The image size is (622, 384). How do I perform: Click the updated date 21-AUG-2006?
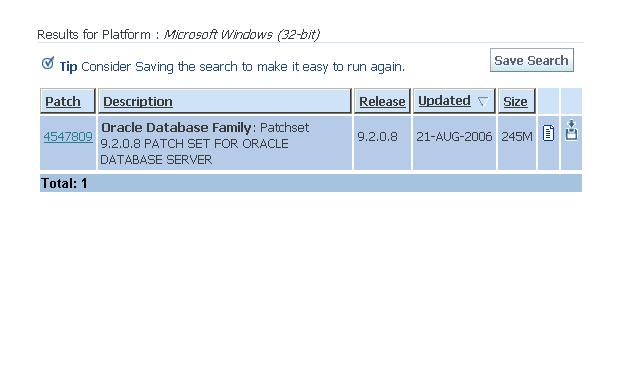(454, 137)
